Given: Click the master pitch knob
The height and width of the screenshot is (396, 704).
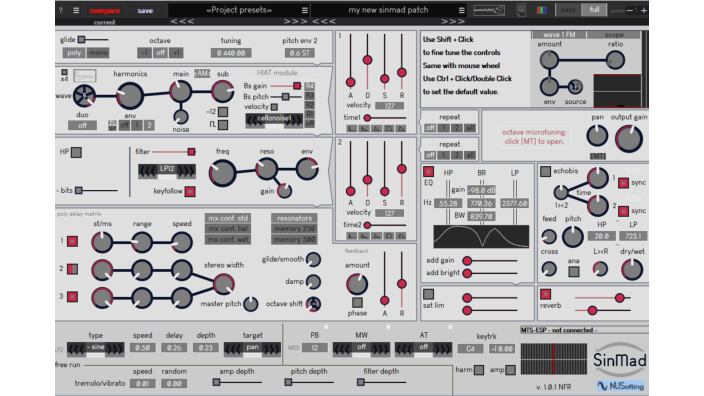Looking at the screenshot, I should 251,304.
